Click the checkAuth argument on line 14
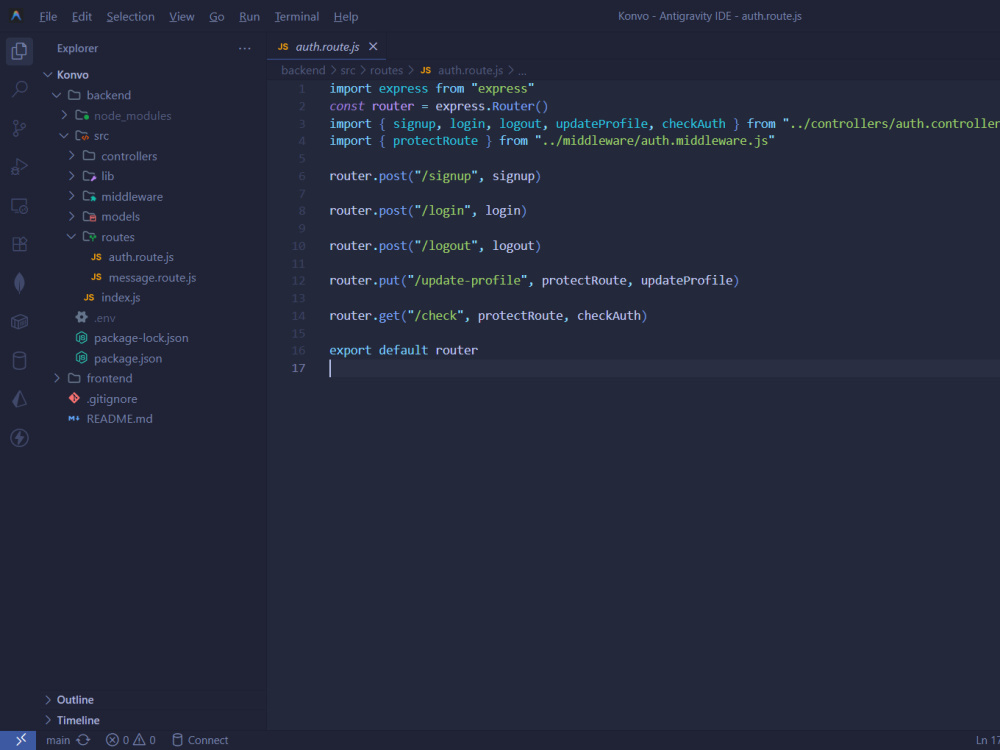The width and height of the screenshot is (1000, 750). 608,316
